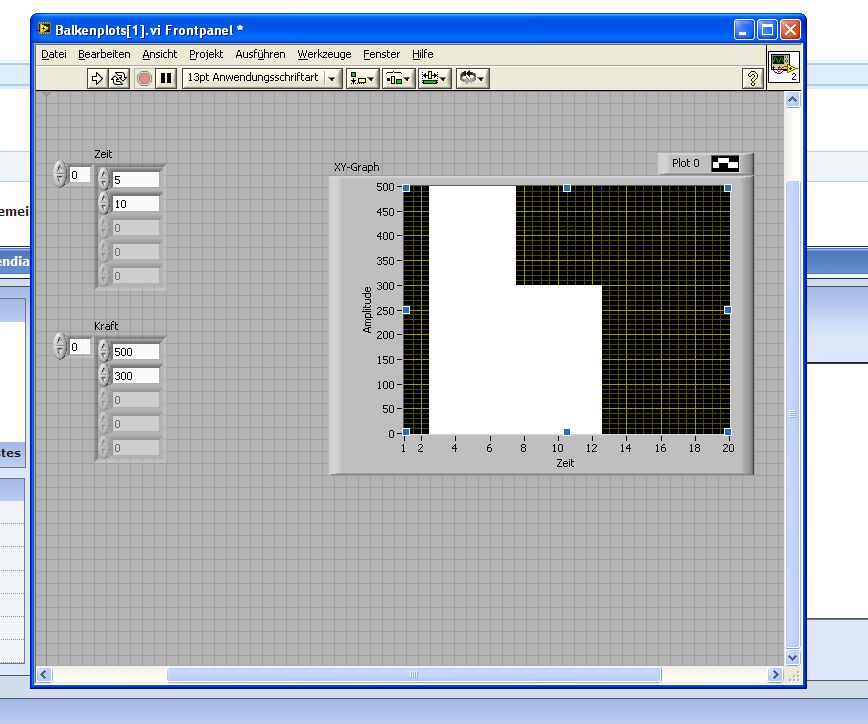The width and height of the screenshot is (868, 724).
Task: Click the Amplitude axis label
Action: point(367,310)
